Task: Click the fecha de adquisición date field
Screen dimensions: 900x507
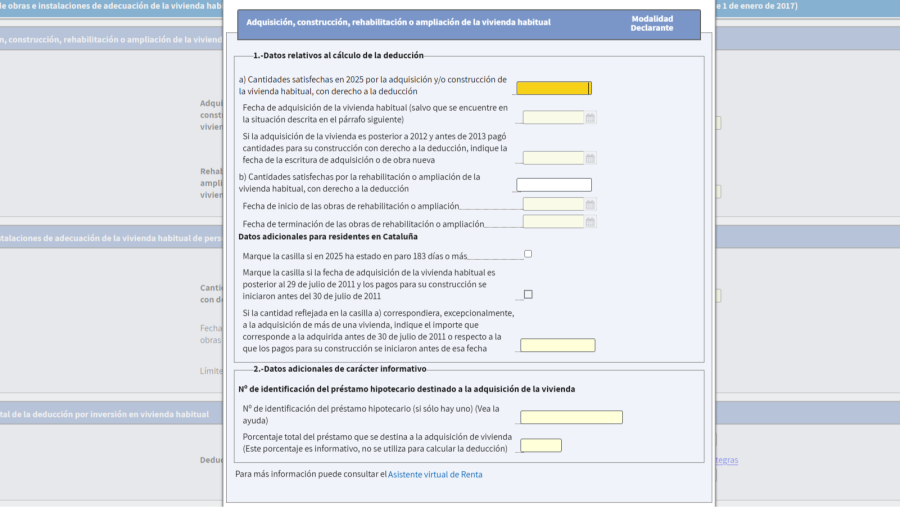Action: coord(553,118)
